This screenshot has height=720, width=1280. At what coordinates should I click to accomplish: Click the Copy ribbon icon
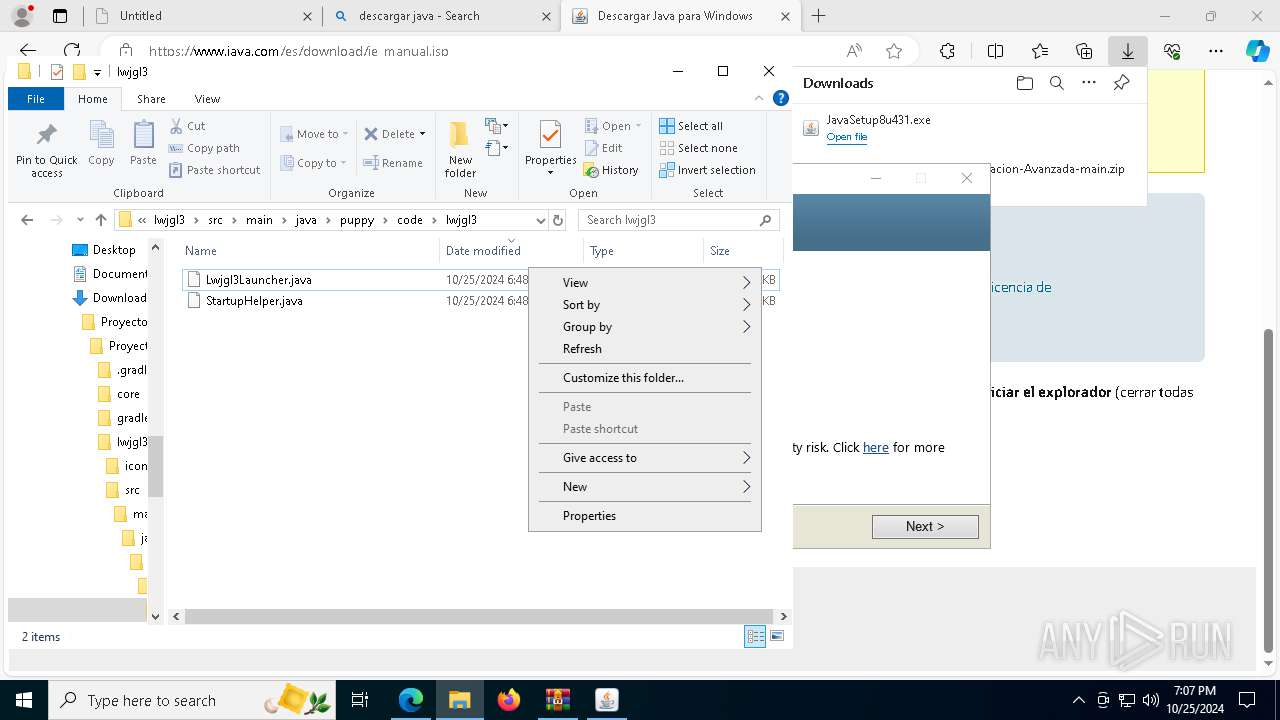(101, 136)
